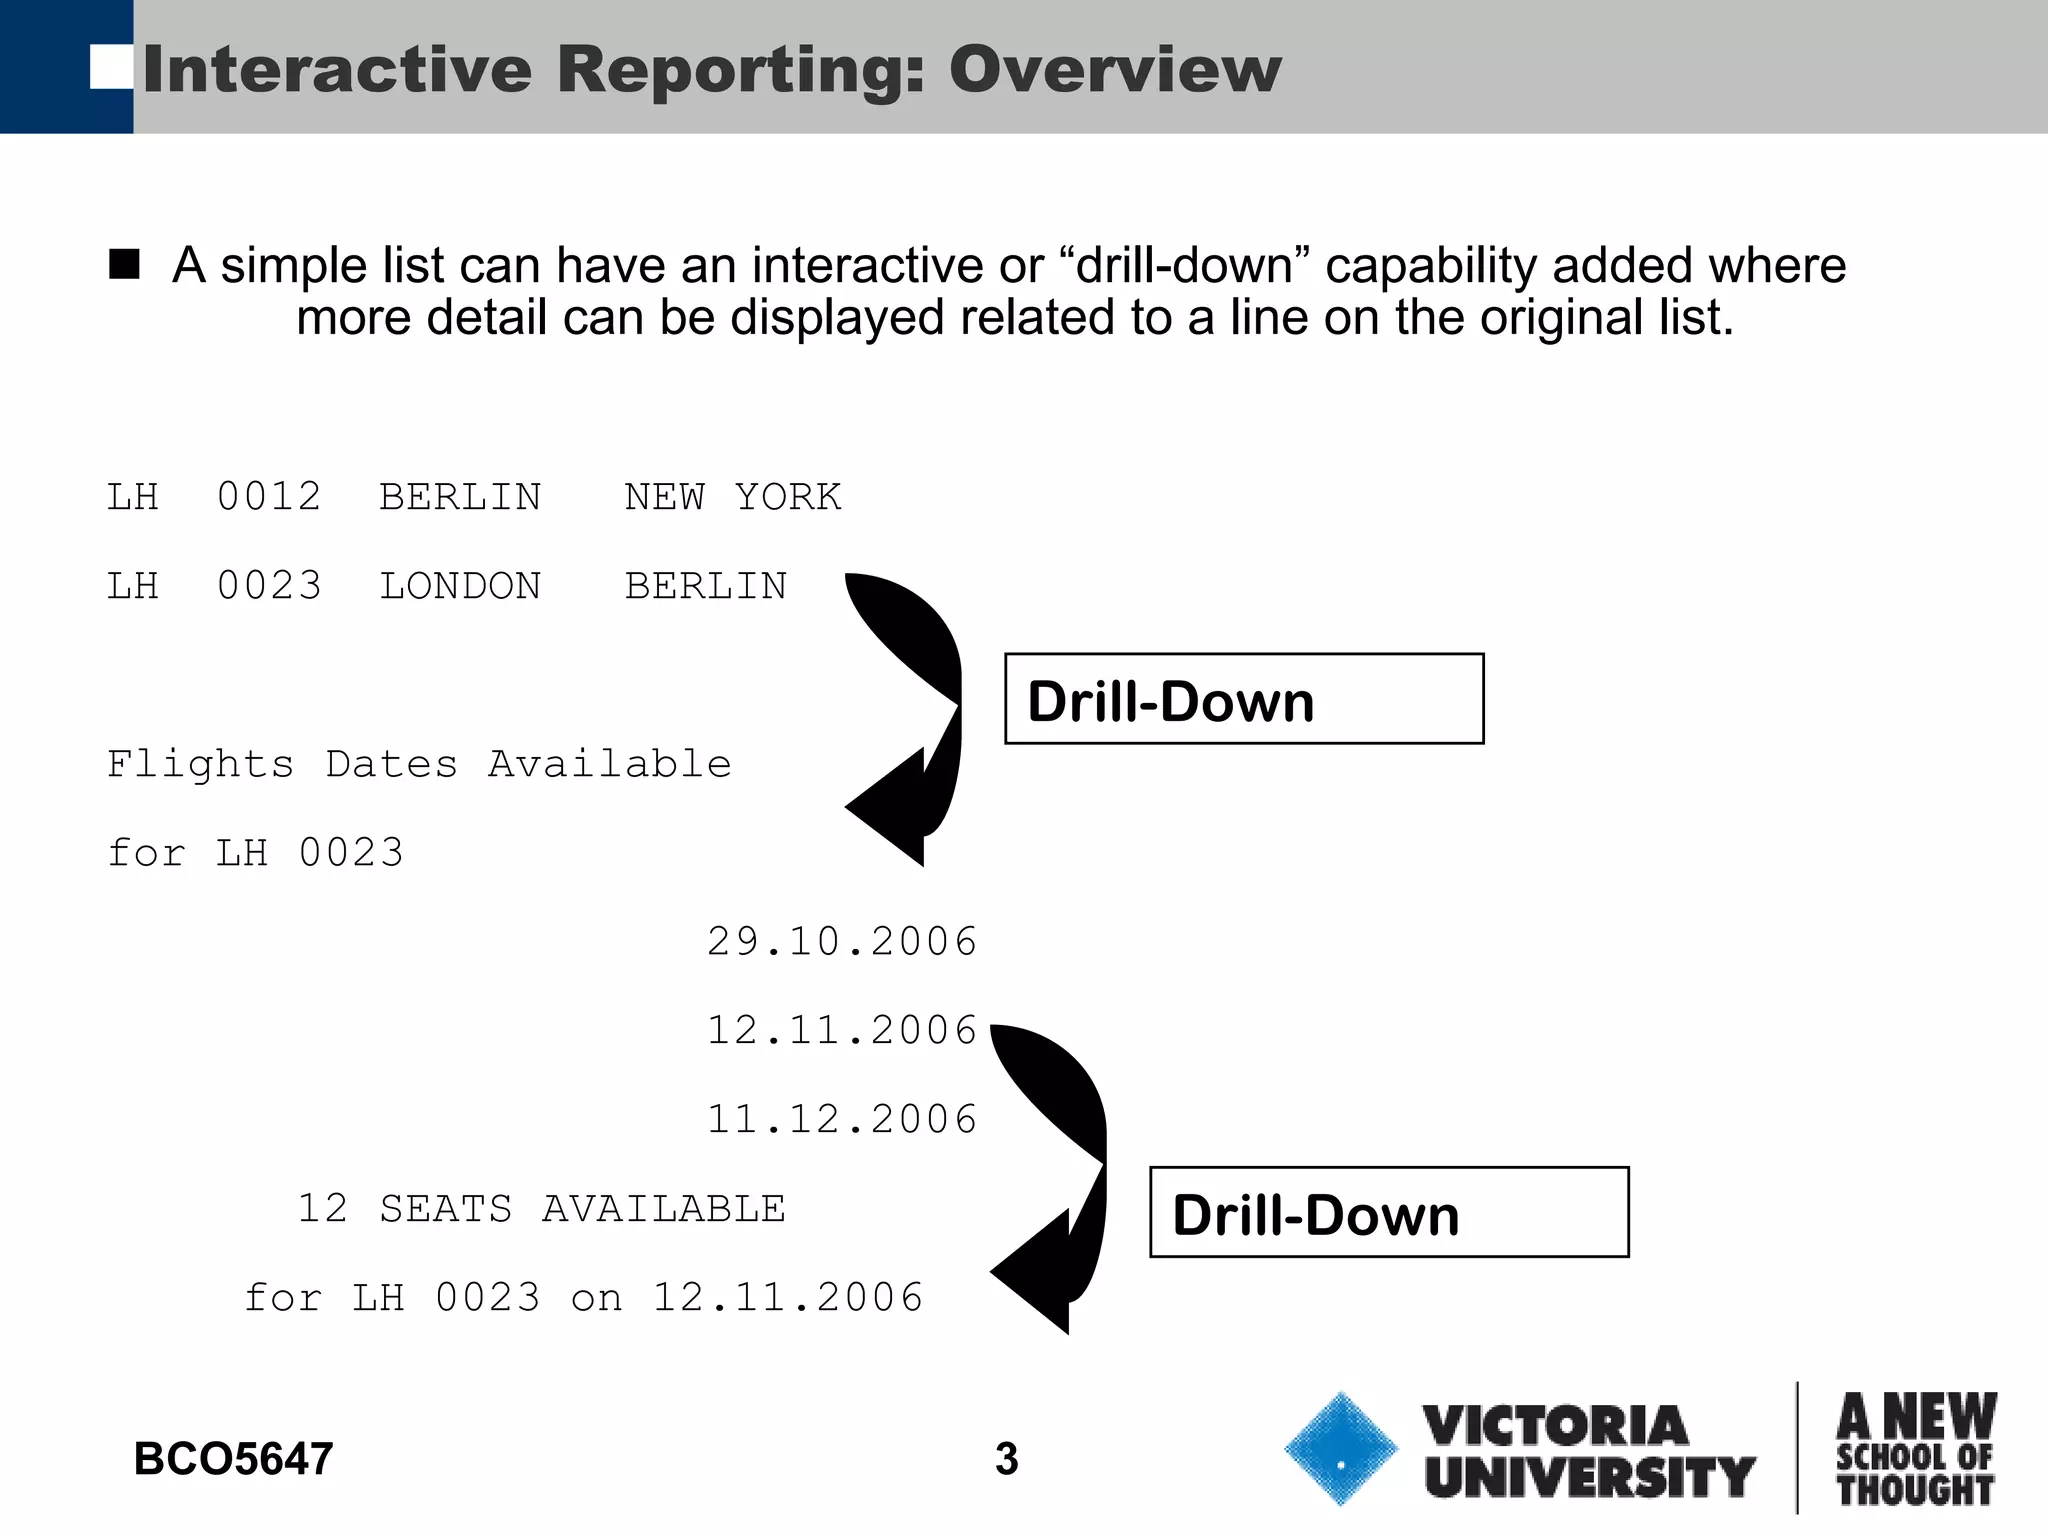Screen dimensions: 2048x1536
Task: Click the text '12 SEATS AVAILABLE'
Action: [542, 1209]
